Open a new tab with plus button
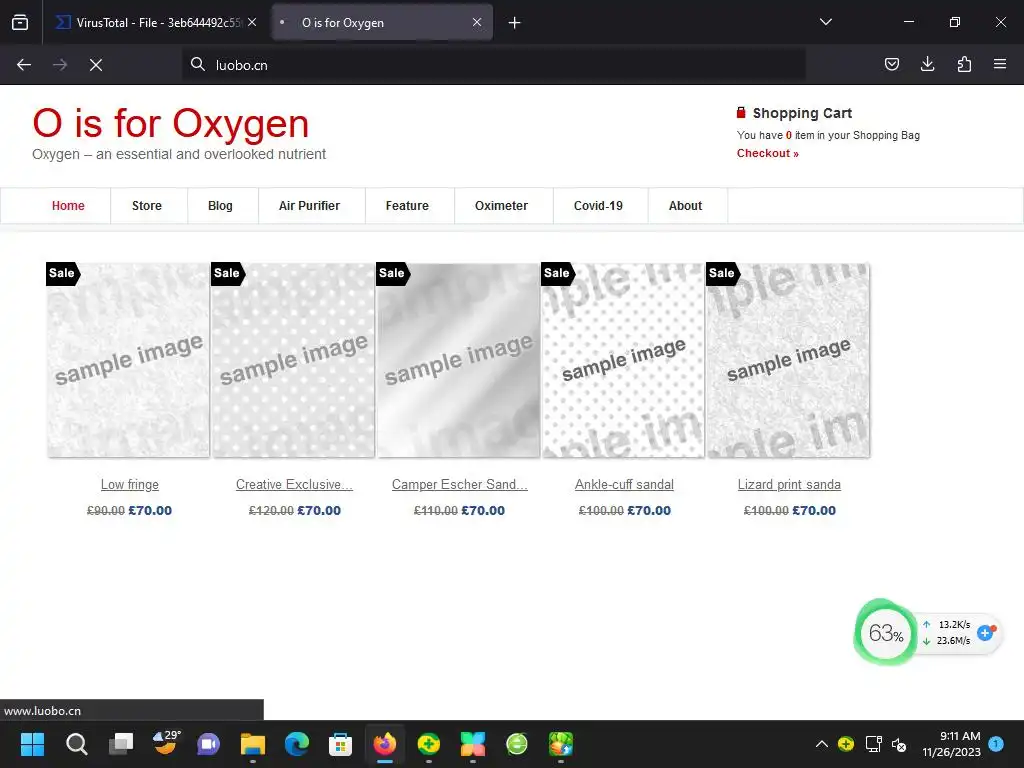This screenshot has height=768, width=1024. click(x=515, y=23)
